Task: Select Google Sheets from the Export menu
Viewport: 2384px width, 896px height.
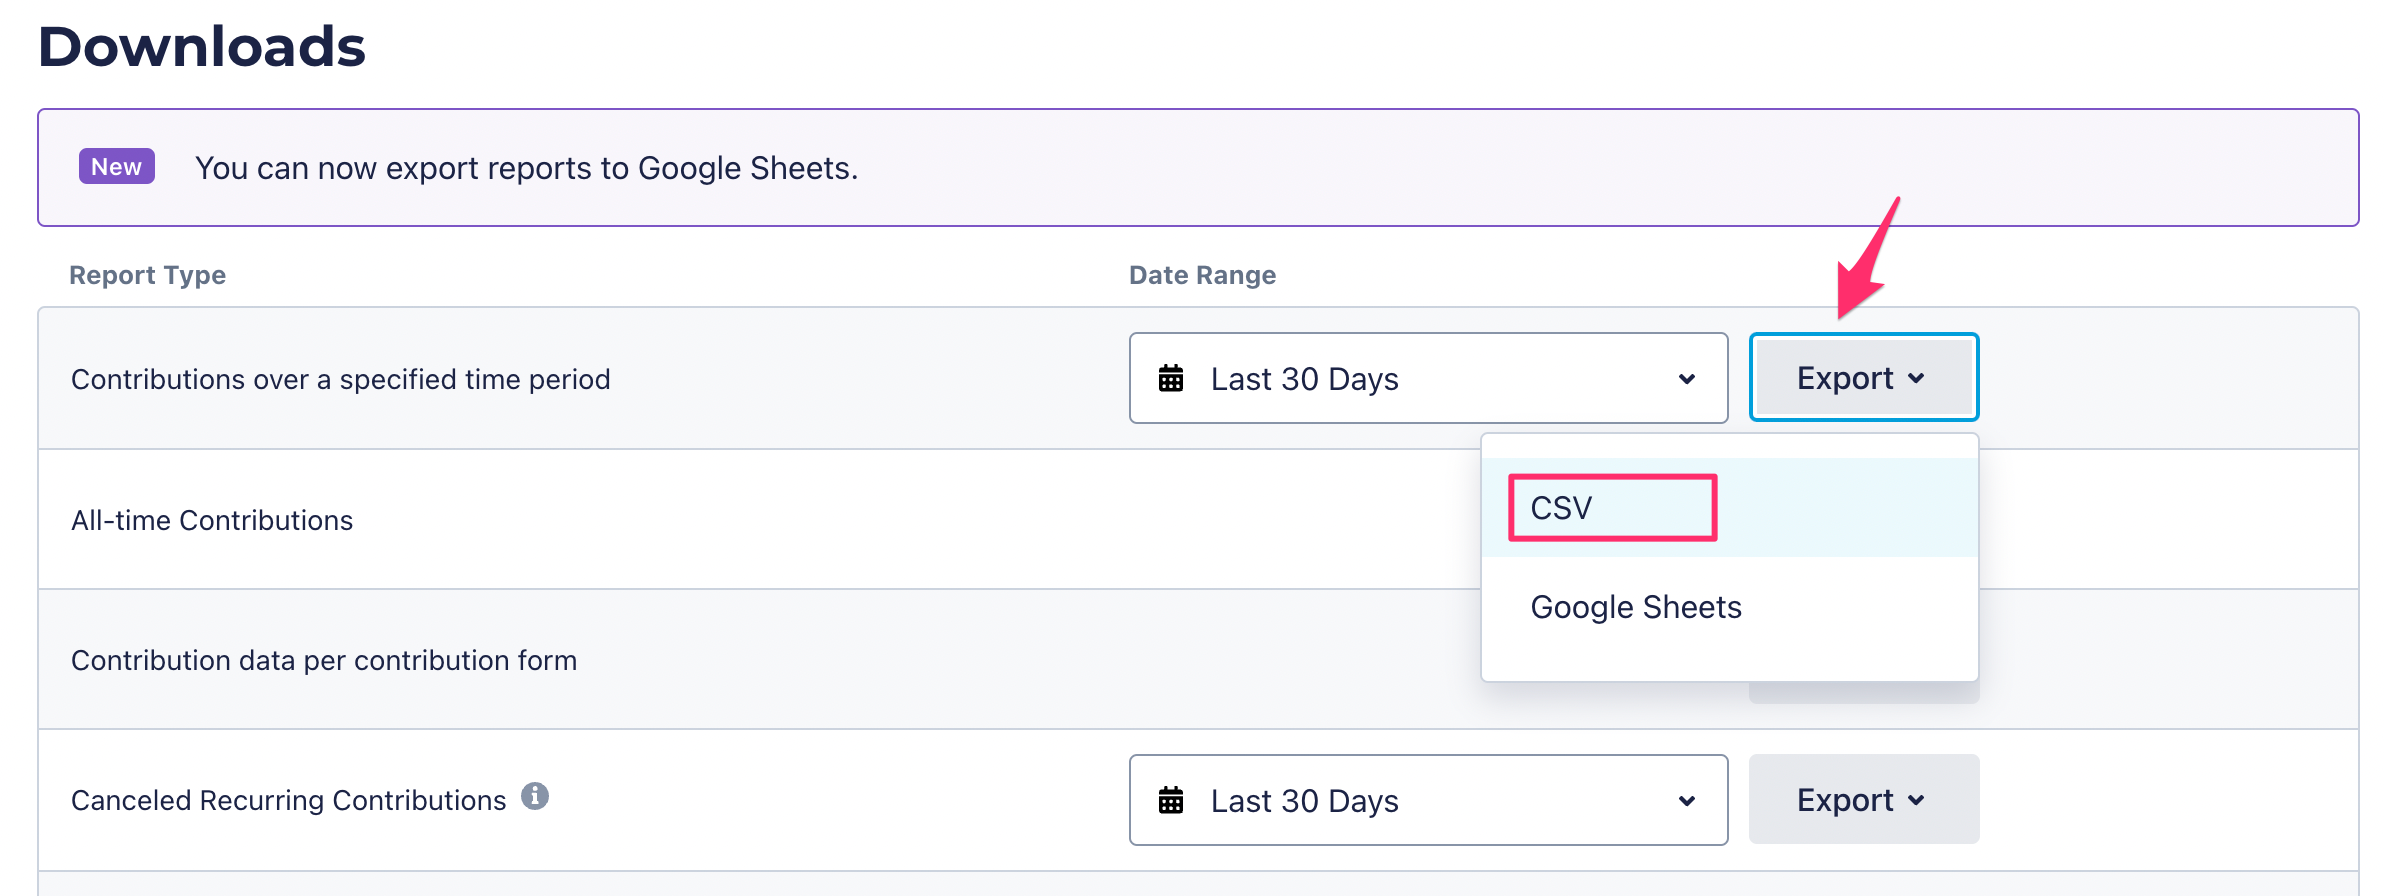Action: (1636, 607)
